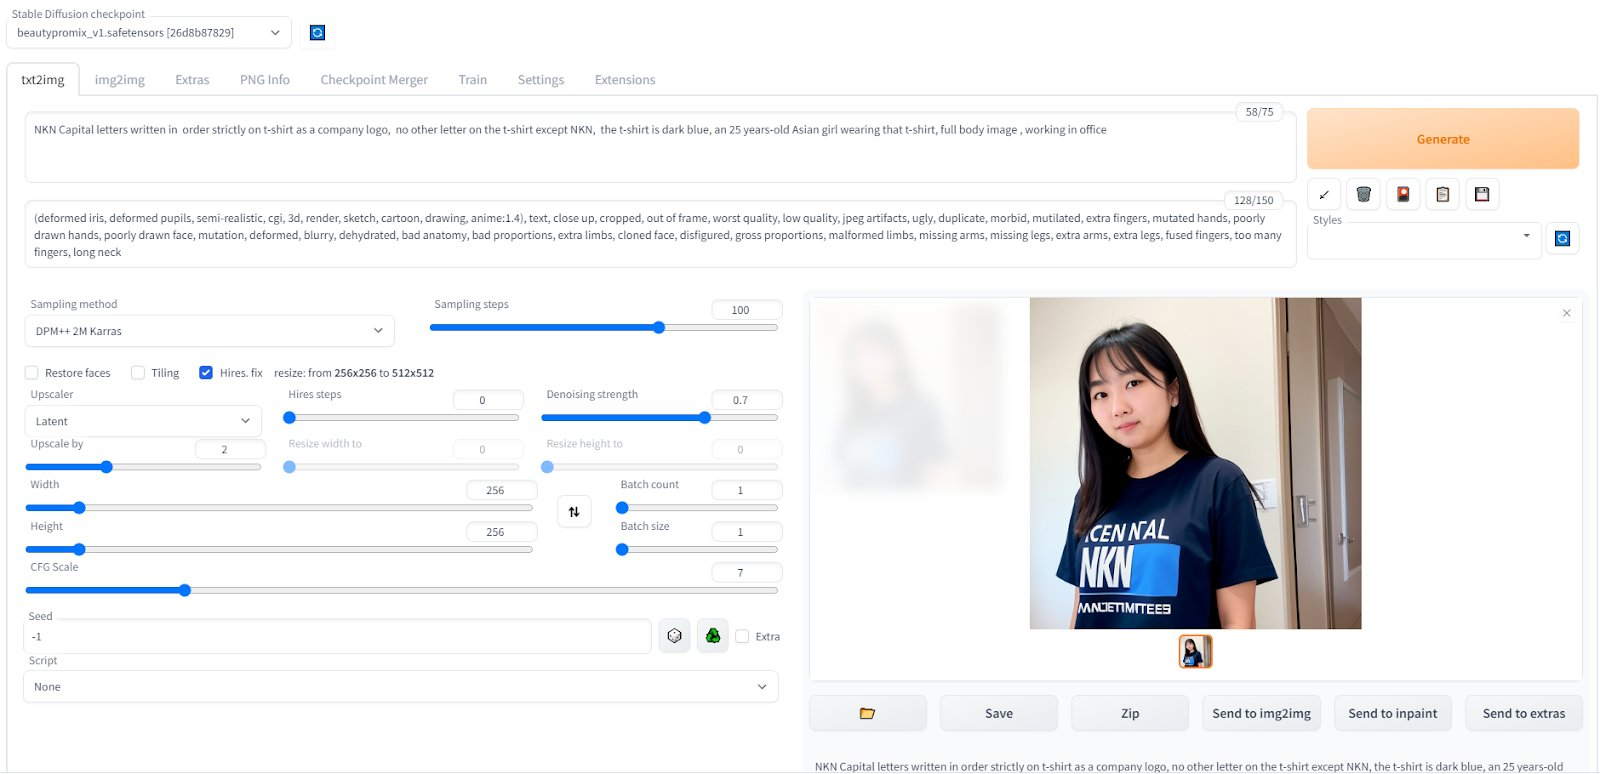Screen dimensions: 1600x774
Task: Open the Sampling method dropdown
Action: pyautogui.click(x=209, y=331)
